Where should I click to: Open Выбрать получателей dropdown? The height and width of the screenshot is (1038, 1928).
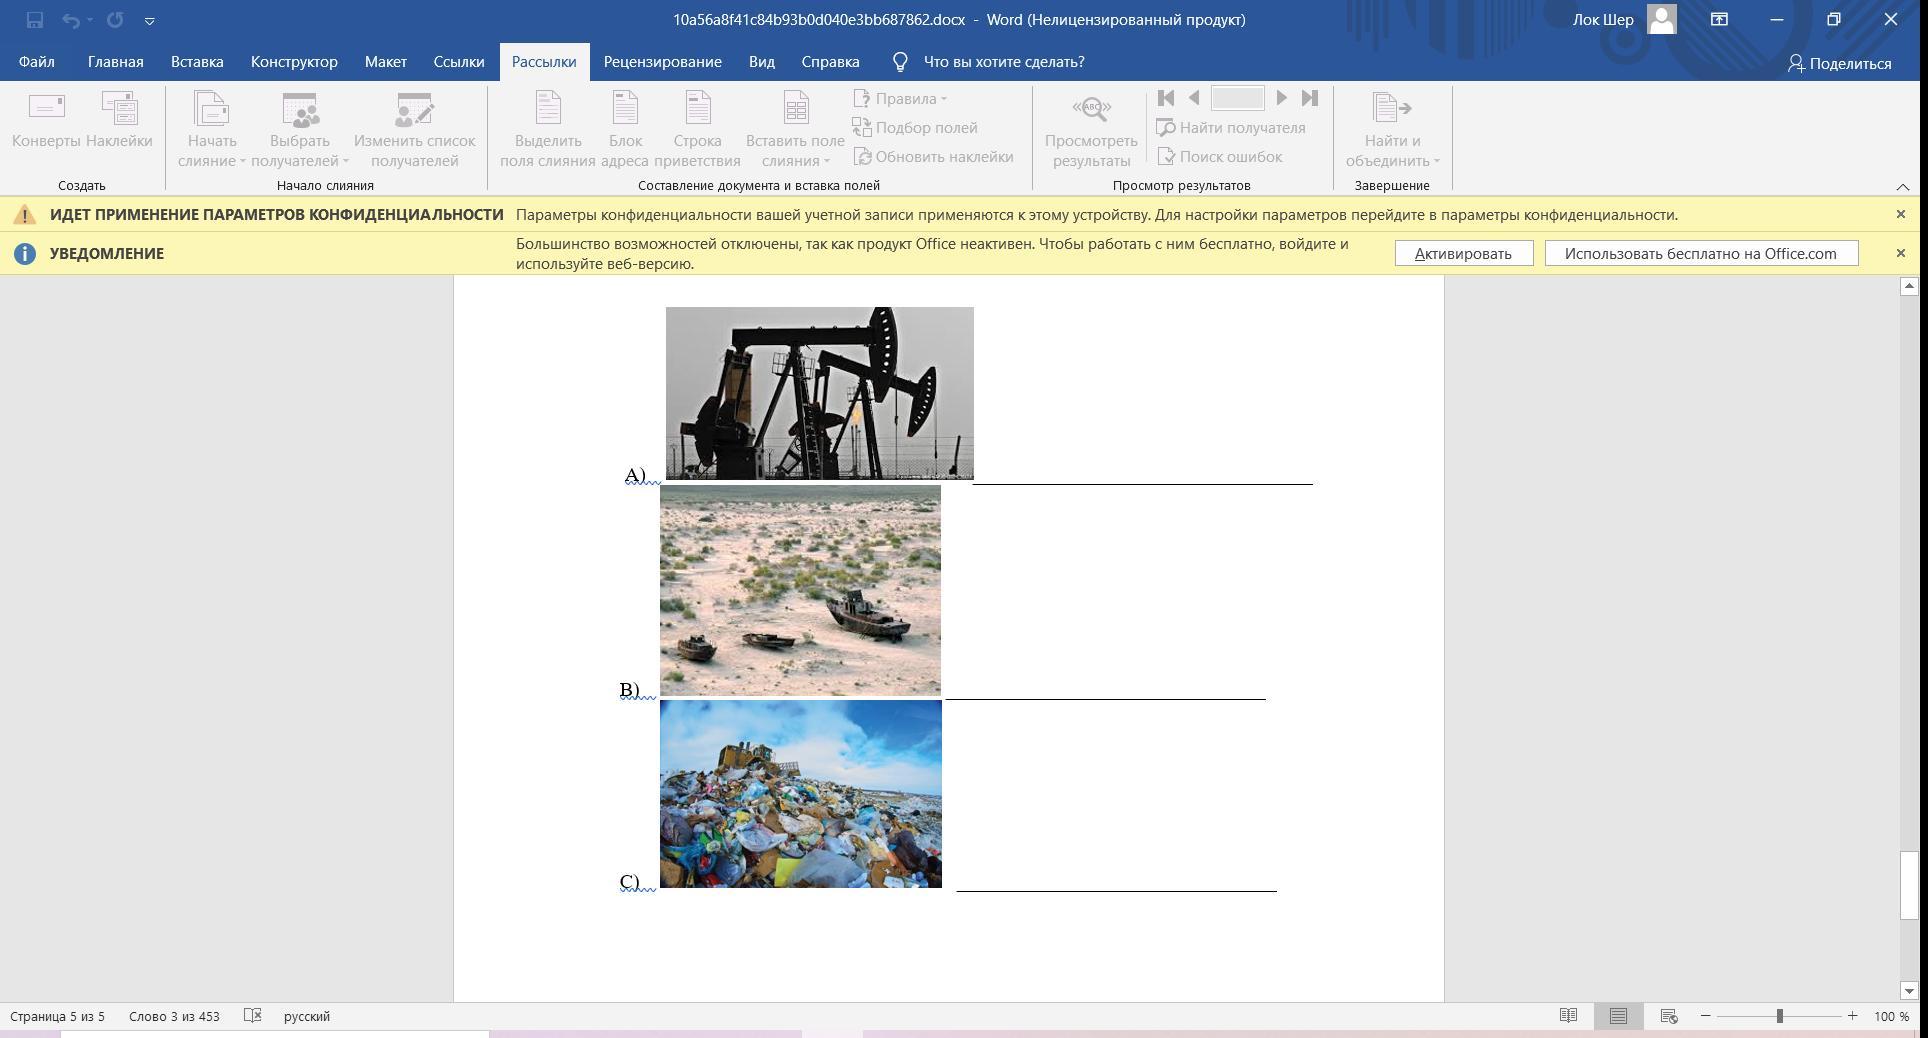[x=300, y=130]
